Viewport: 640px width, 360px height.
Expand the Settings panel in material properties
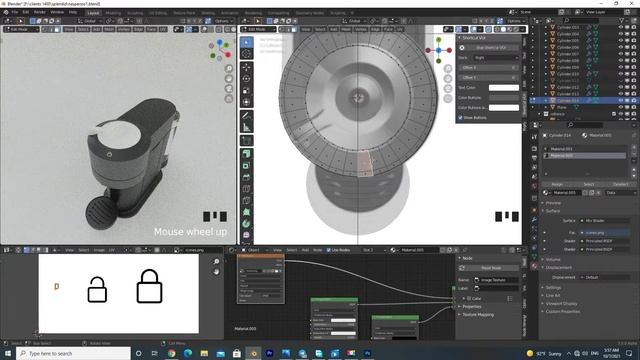point(553,287)
